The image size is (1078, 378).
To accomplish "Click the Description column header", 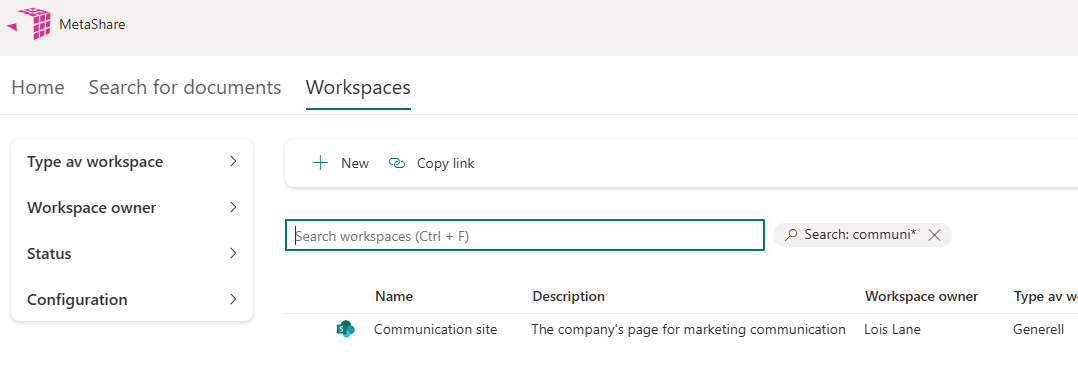I will click(569, 296).
